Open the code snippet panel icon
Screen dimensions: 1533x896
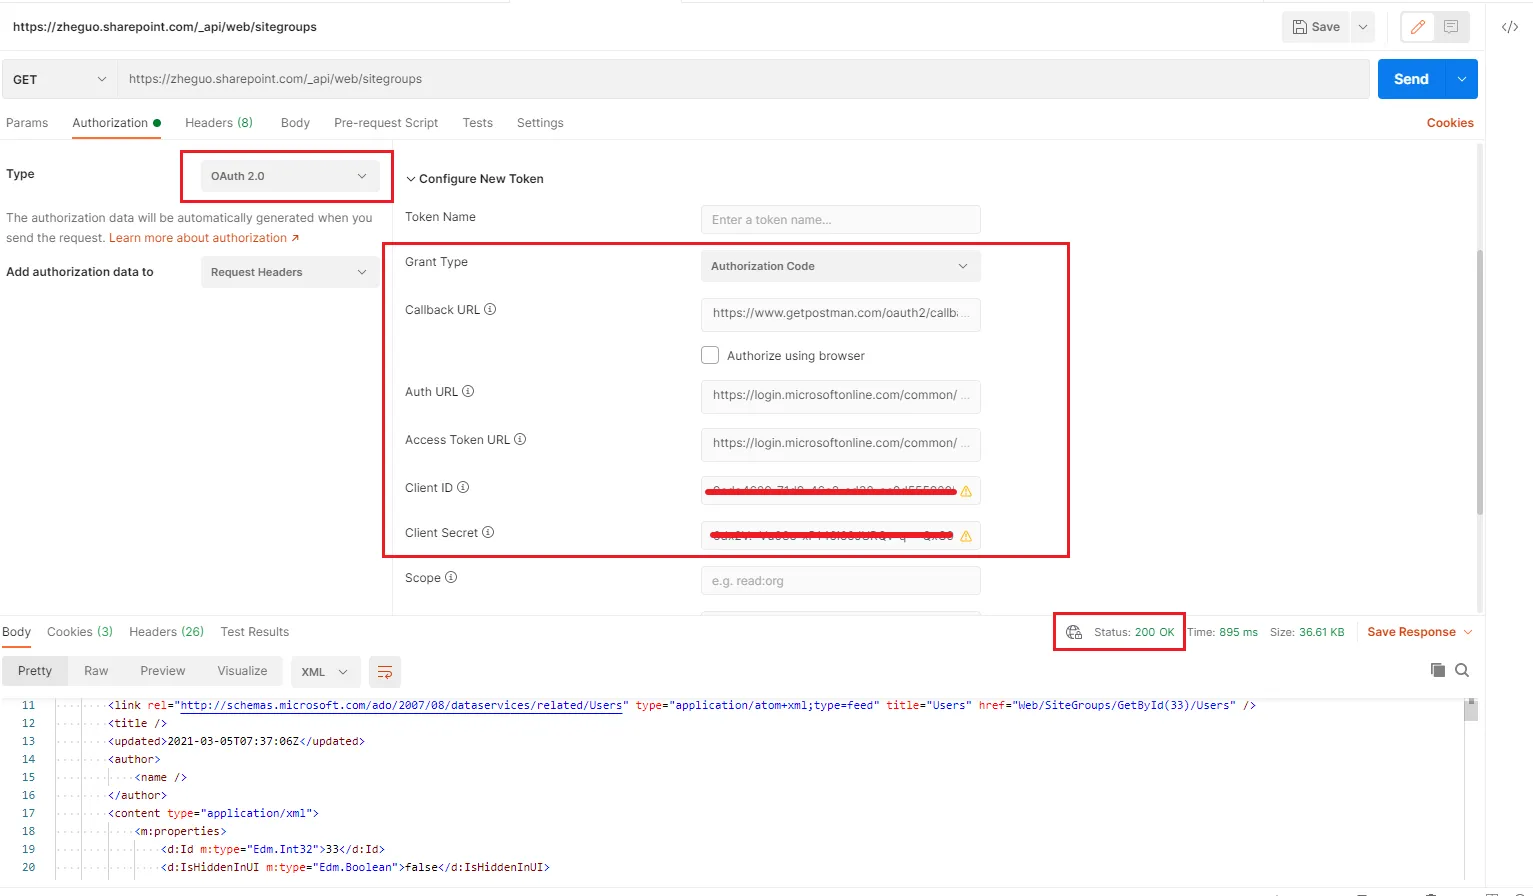pyautogui.click(x=1510, y=27)
